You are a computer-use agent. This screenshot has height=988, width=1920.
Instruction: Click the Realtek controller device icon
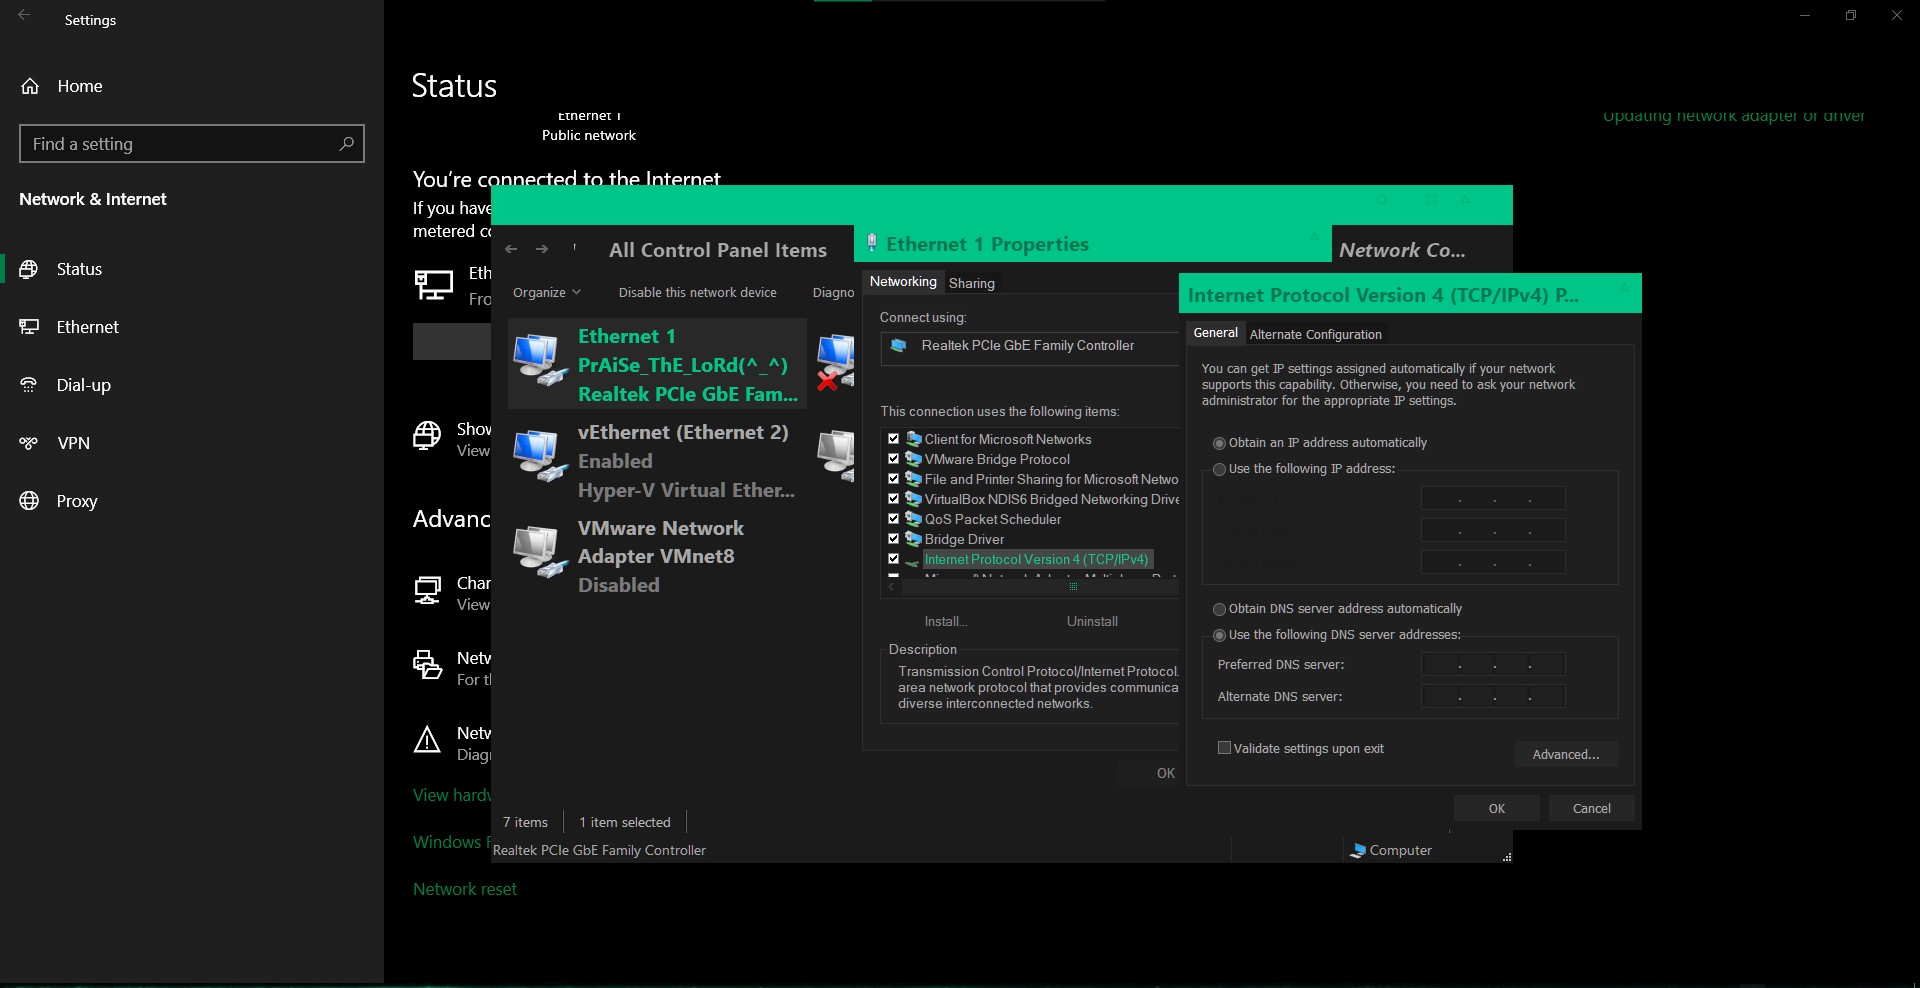[x=898, y=346]
